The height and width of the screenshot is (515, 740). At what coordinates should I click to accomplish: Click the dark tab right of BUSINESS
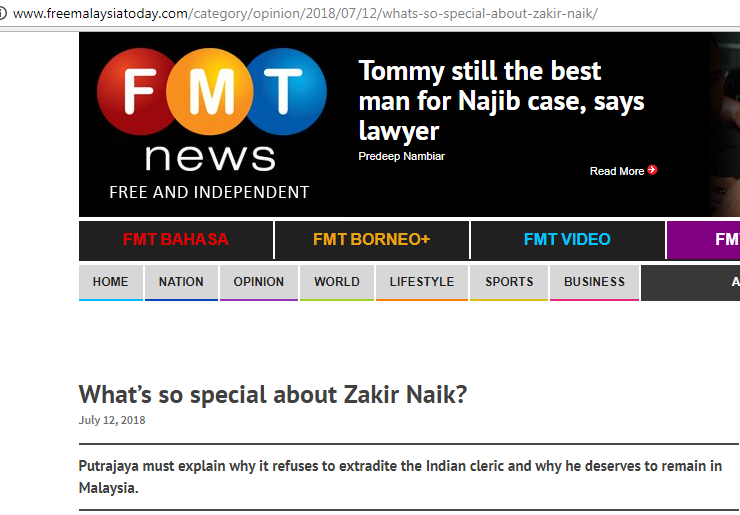[690, 282]
